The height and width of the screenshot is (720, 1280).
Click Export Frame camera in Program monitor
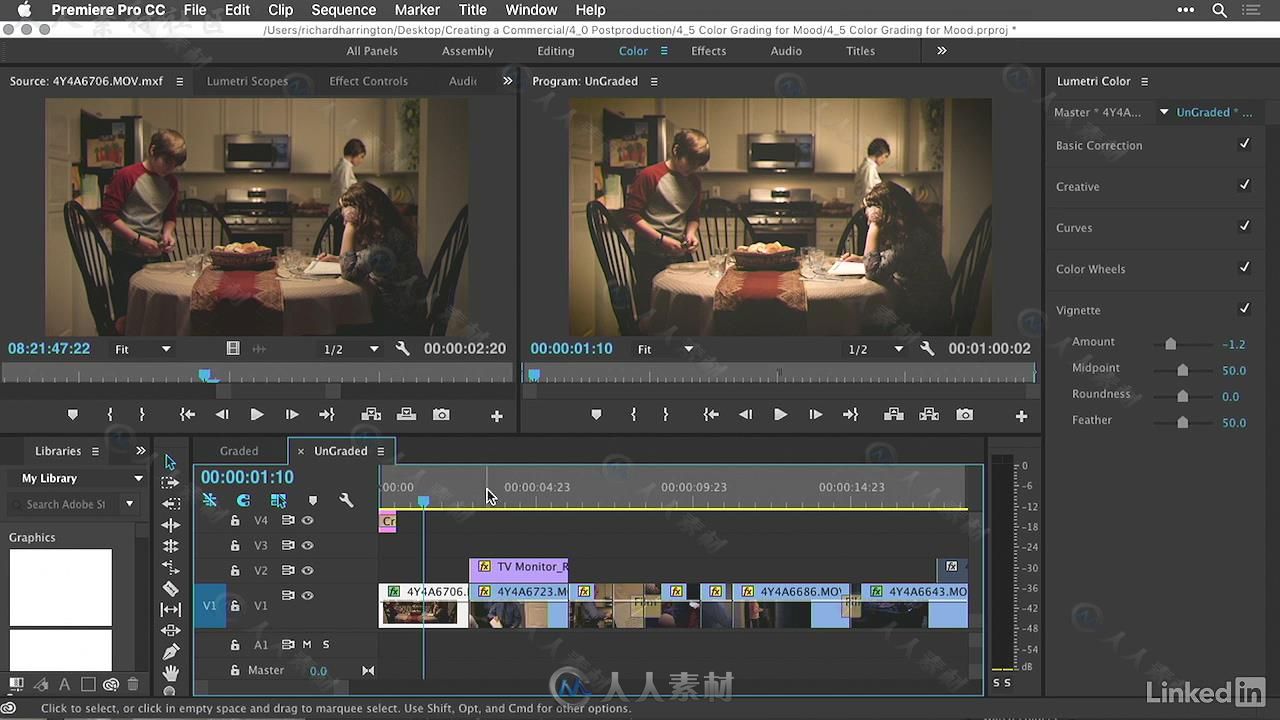click(x=964, y=415)
